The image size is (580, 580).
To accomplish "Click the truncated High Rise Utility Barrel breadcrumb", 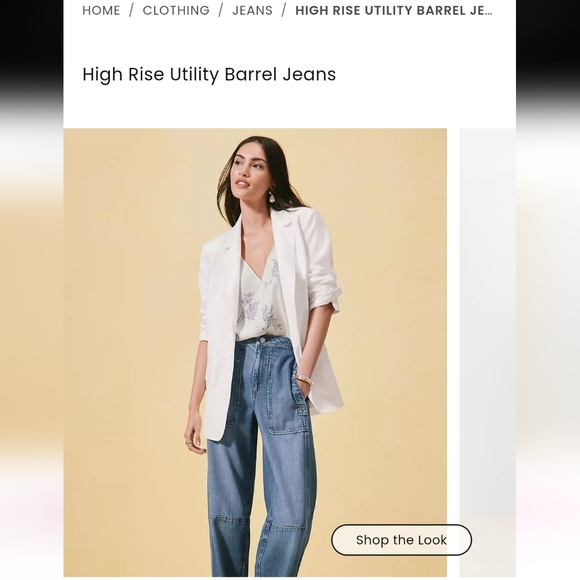I will coord(394,10).
